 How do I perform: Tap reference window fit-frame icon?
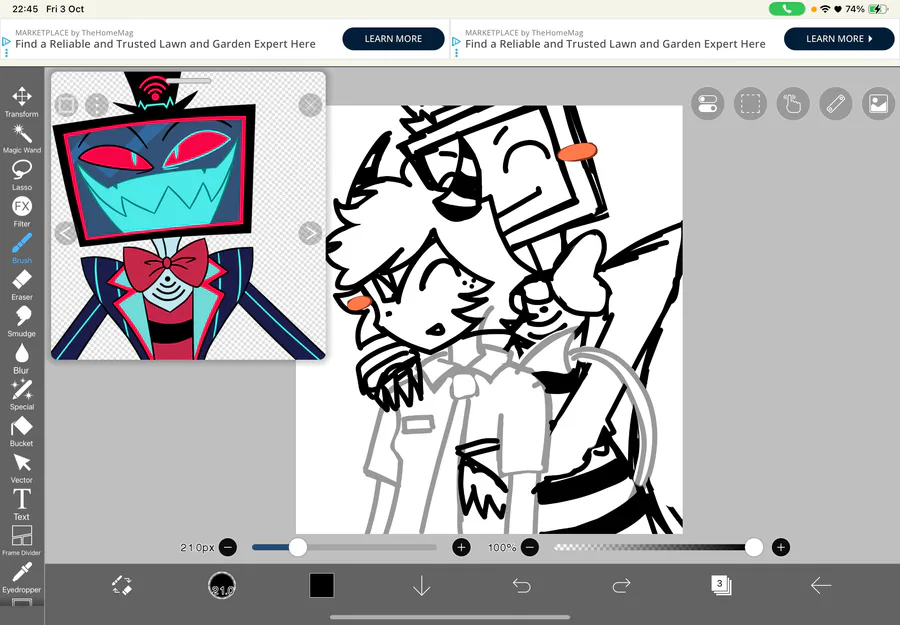67,105
